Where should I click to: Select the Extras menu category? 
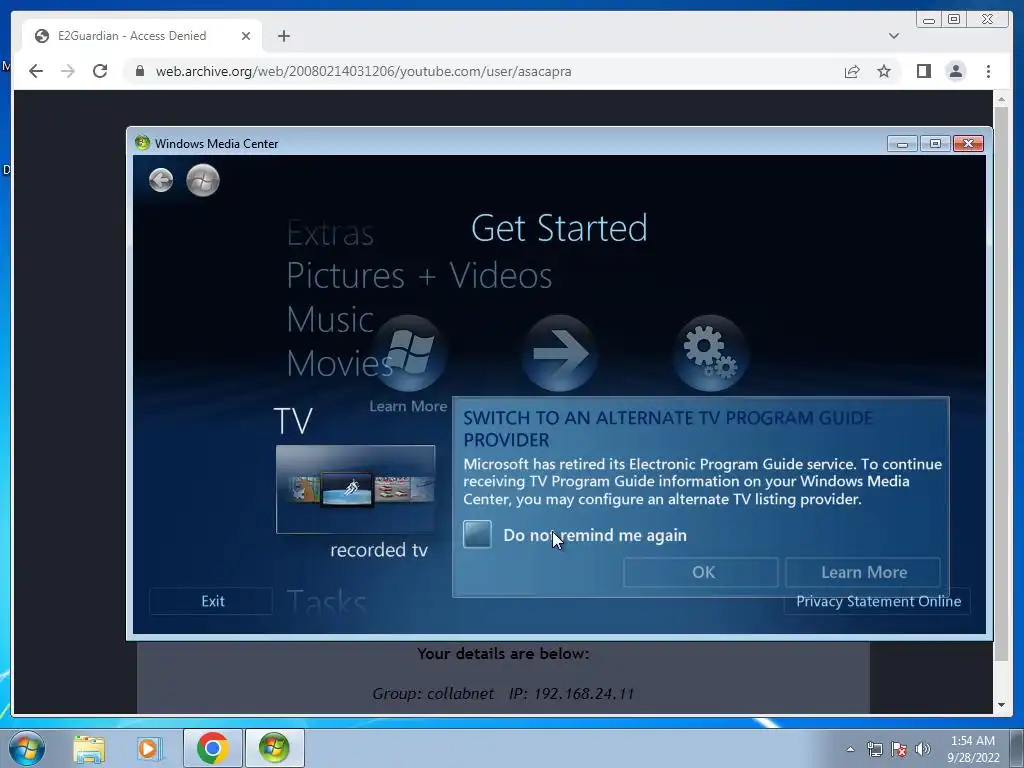pyautogui.click(x=330, y=233)
